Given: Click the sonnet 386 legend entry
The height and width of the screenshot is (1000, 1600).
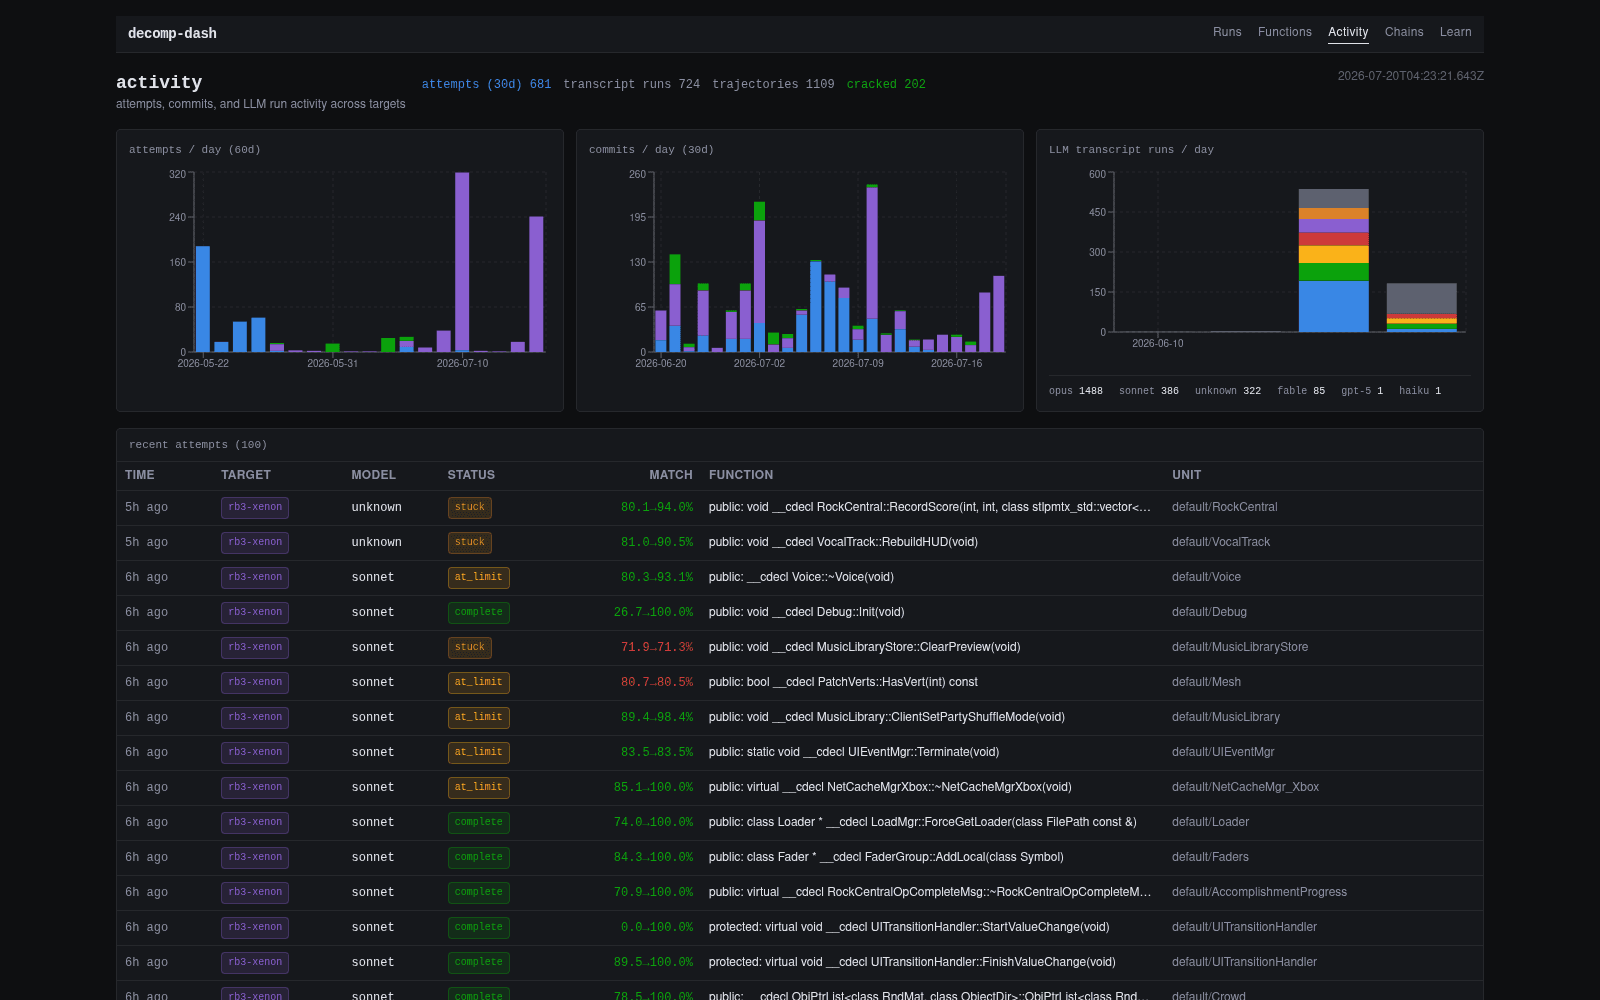Looking at the screenshot, I should [1149, 391].
